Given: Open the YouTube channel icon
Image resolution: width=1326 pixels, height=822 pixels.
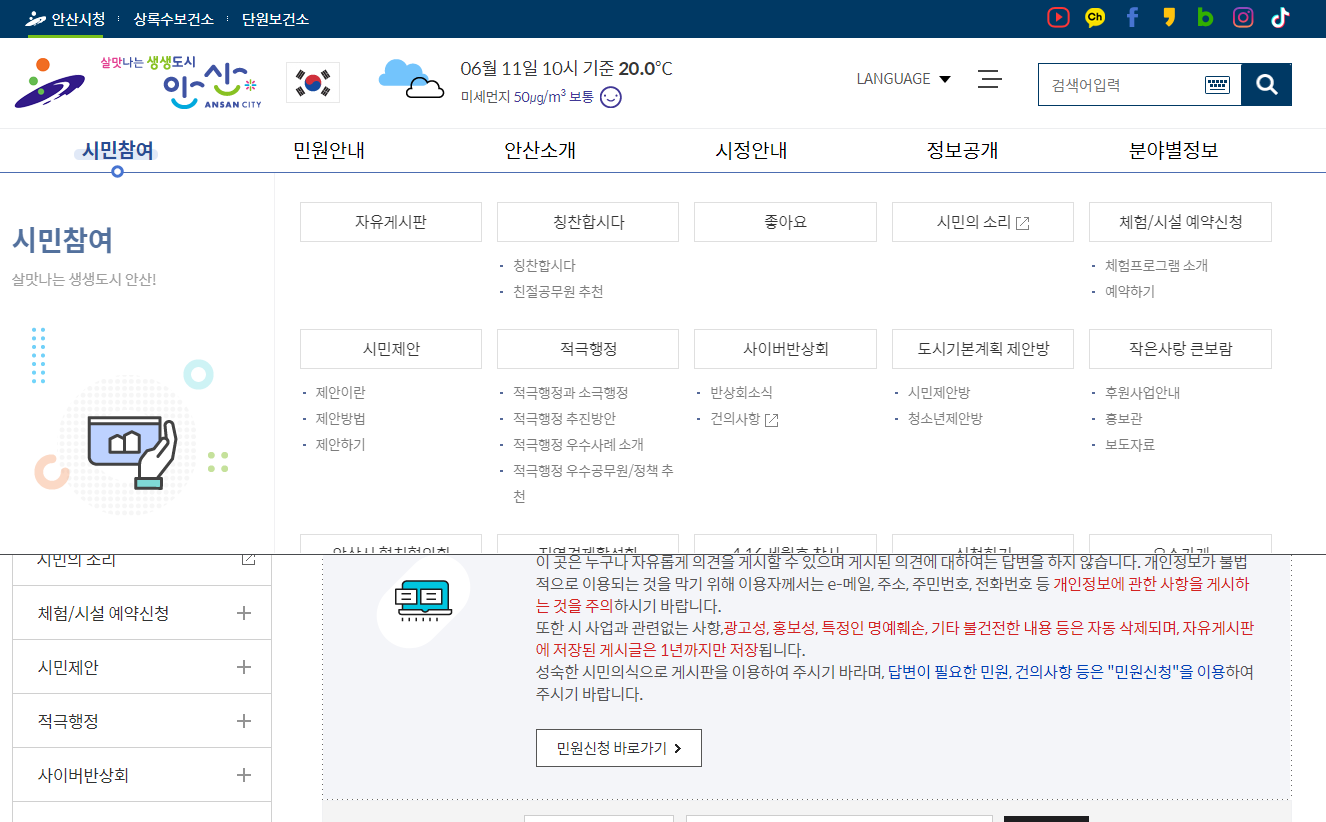Looking at the screenshot, I should pyautogui.click(x=1058, y=18).
